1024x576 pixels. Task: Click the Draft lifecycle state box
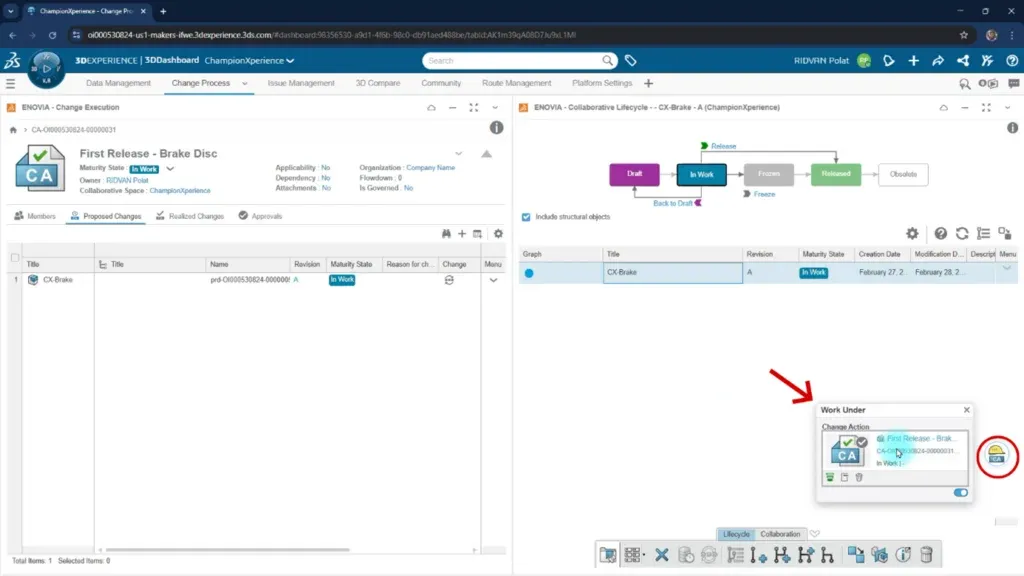(634, 174)
